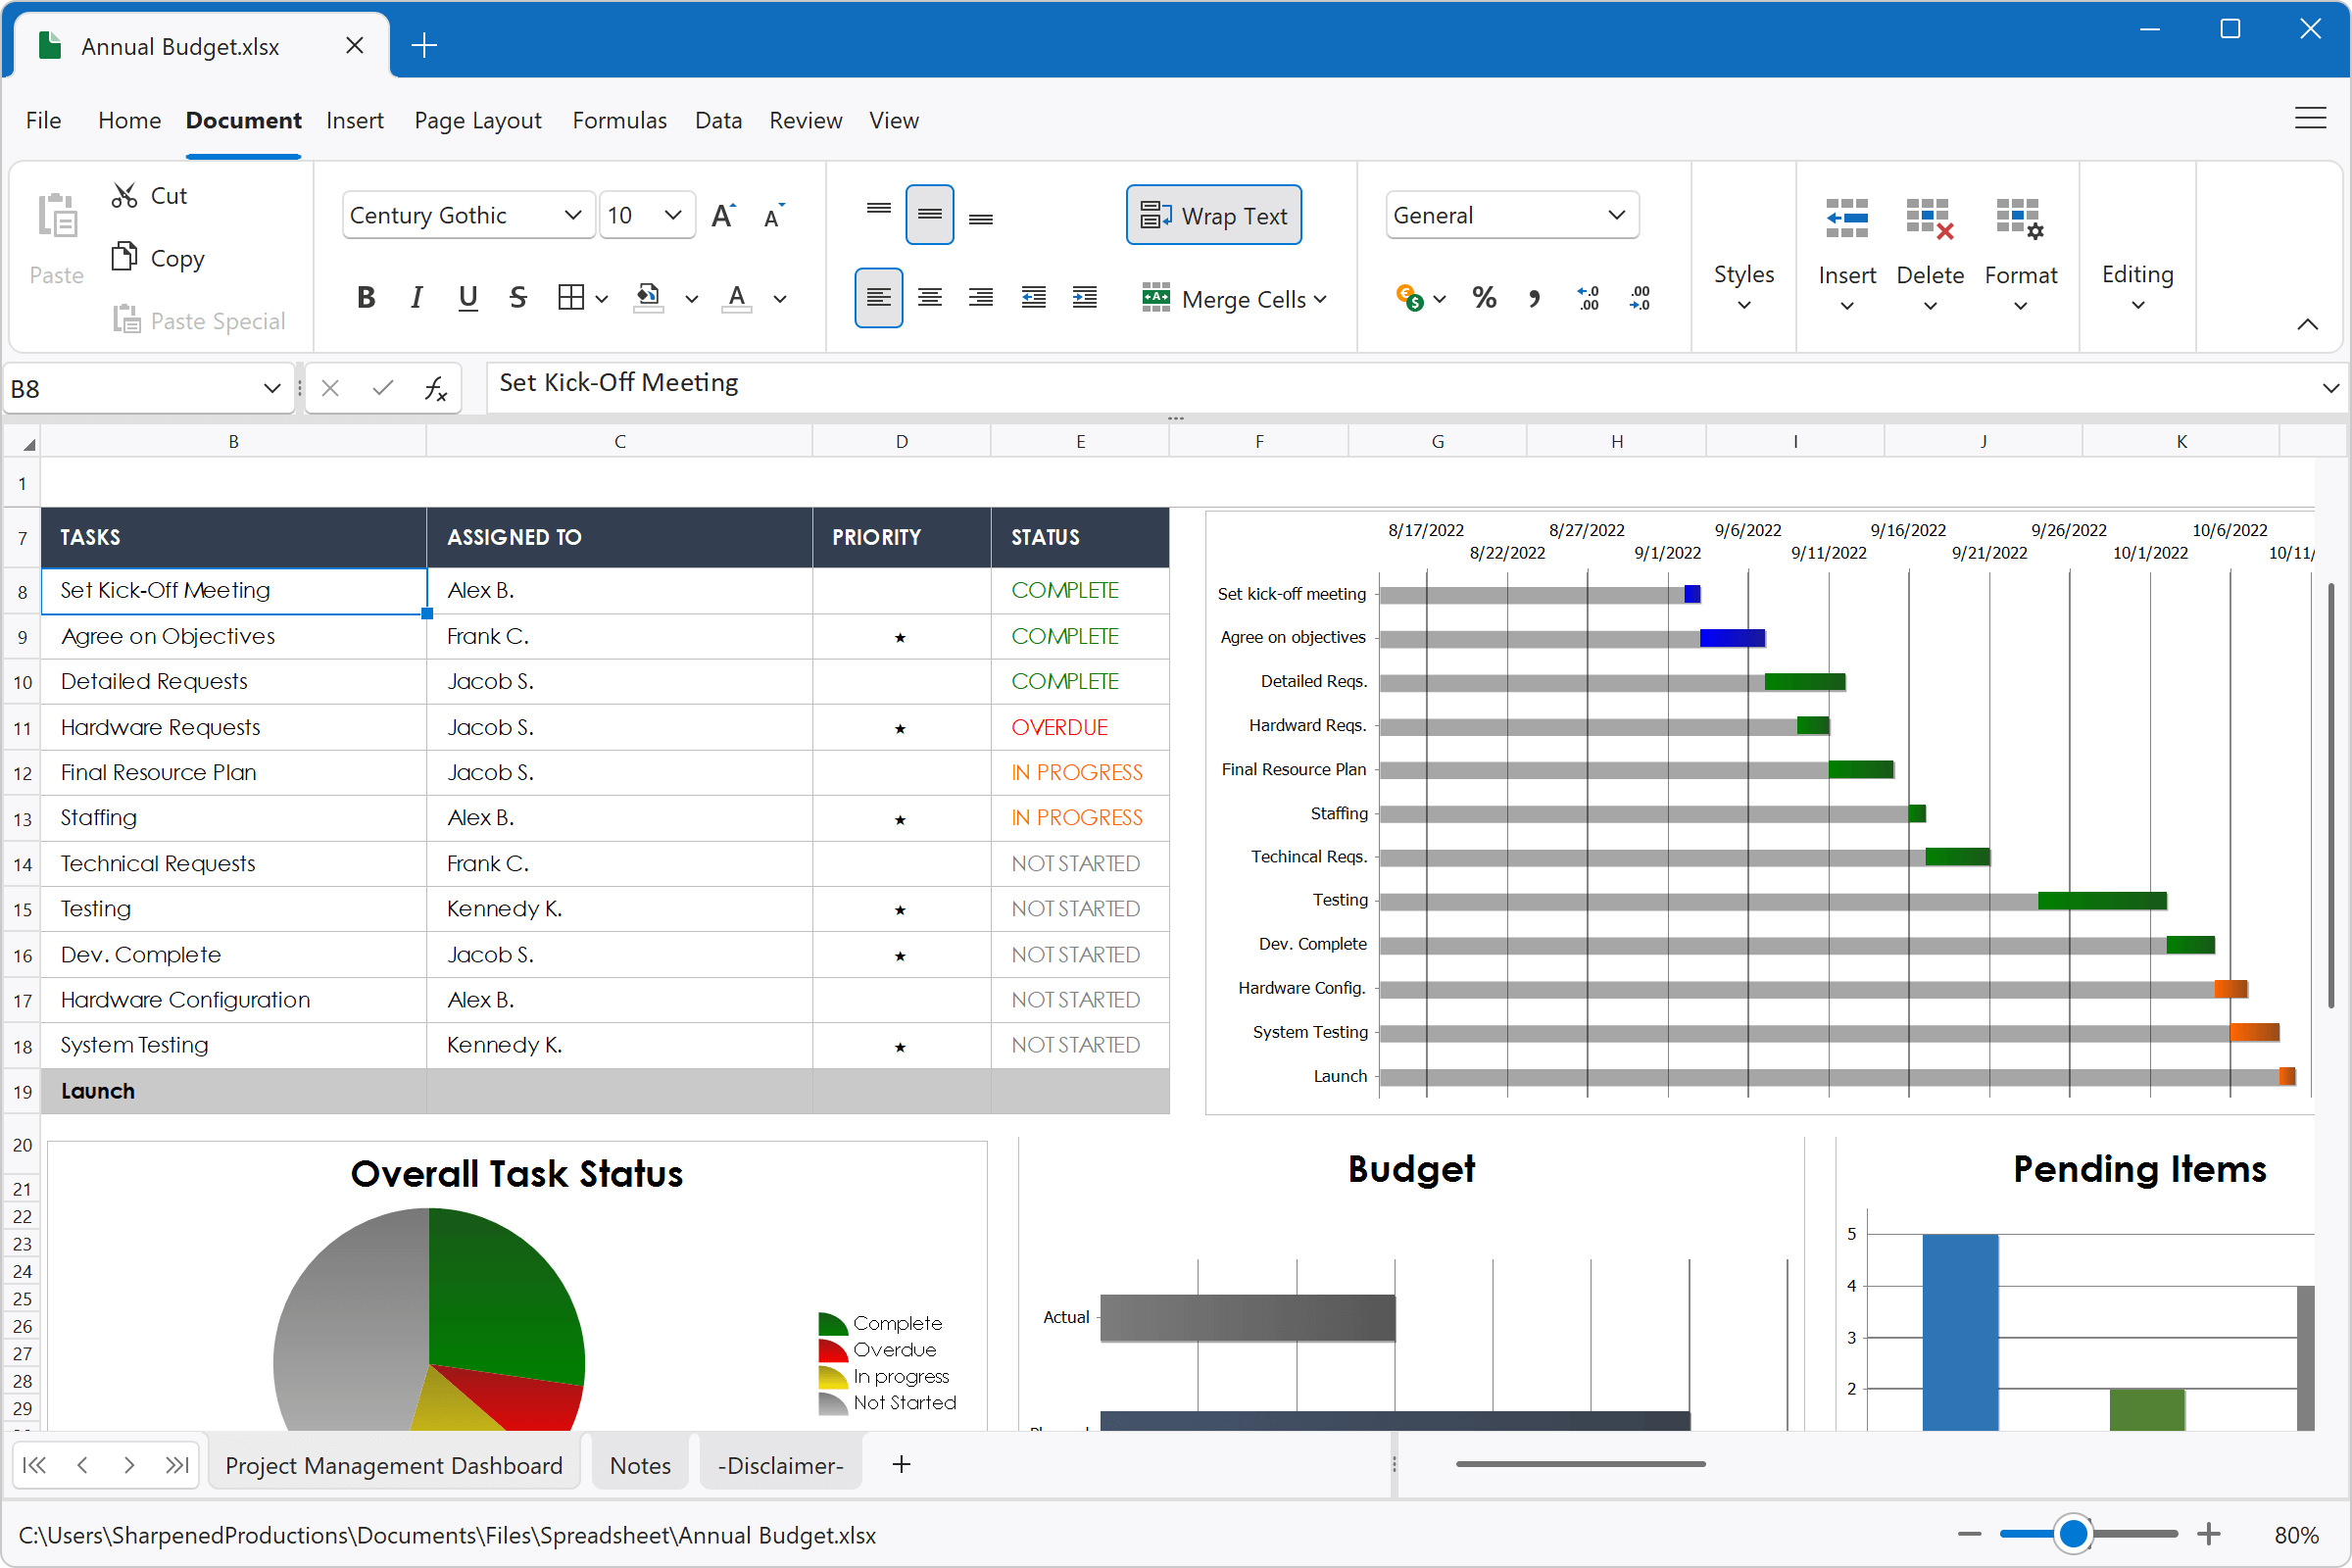Image resolution: width=2352 pixels, height=1568 pixels.
Task: Click the Insert menu item
Action: [354, 119]
